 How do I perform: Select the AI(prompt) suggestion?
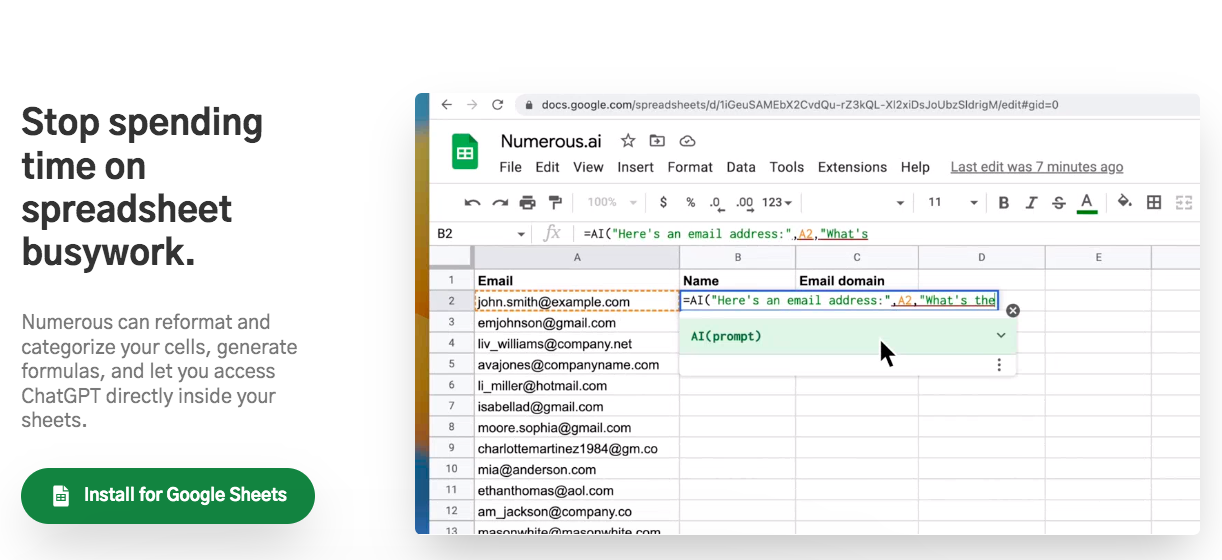(847, 336)
